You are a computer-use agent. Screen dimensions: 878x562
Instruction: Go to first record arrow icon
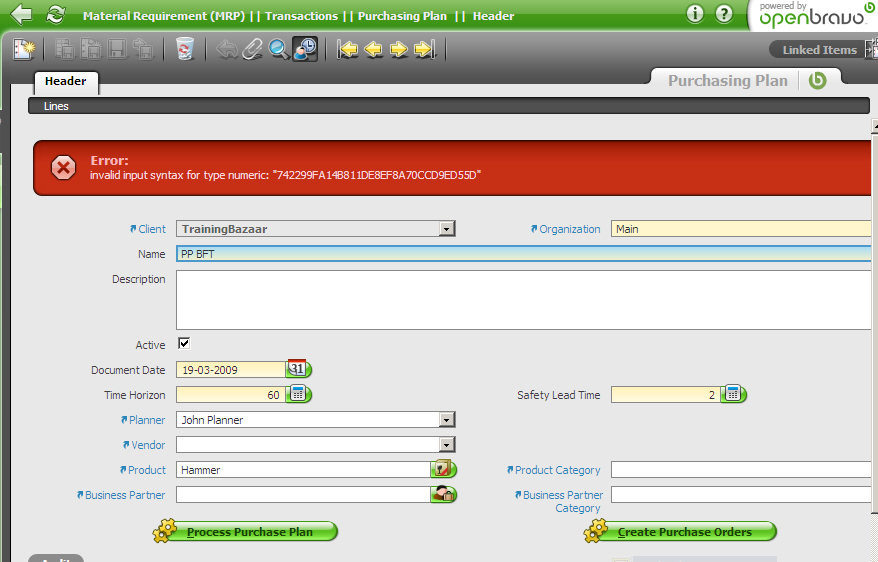click(347, 49)
